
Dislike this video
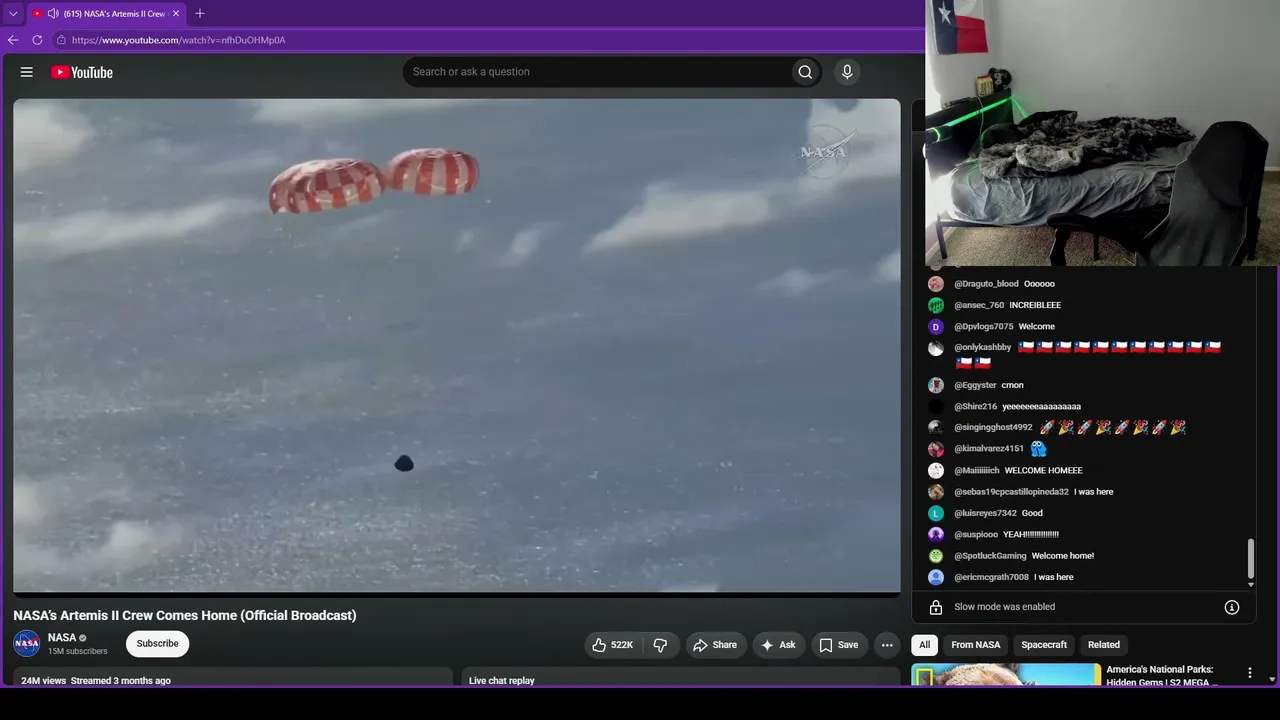pyautogui.click(x=660, y=645)
